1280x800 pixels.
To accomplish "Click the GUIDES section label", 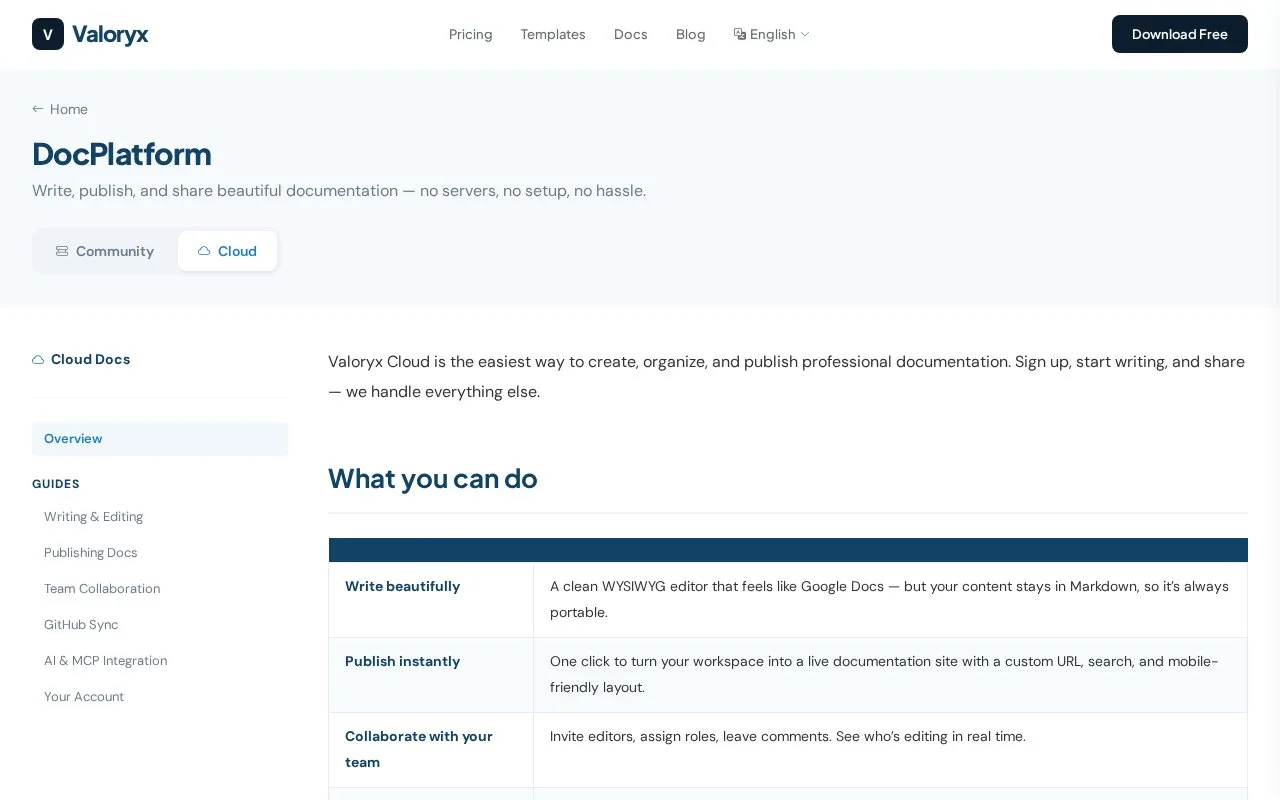I will click(x=56, y=484).
